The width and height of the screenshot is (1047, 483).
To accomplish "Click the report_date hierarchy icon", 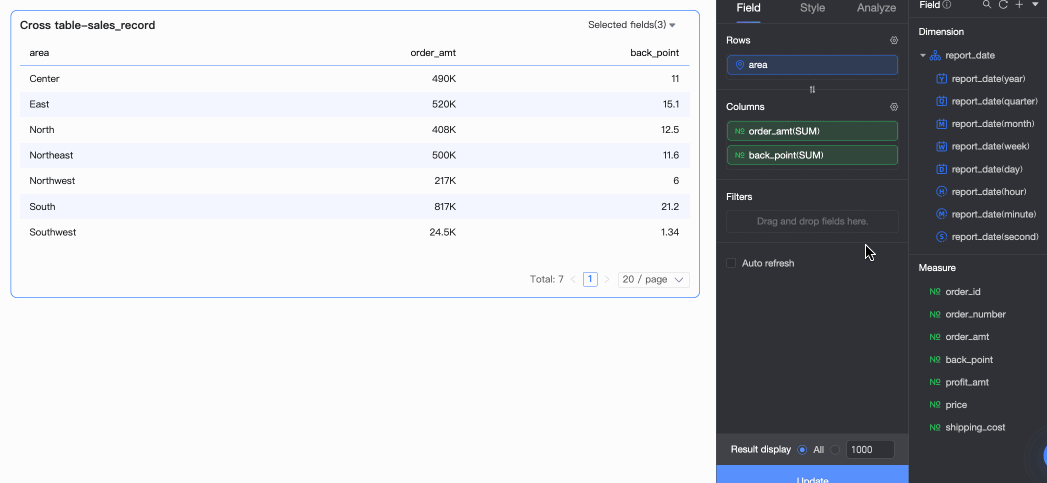I will [935, 55].
